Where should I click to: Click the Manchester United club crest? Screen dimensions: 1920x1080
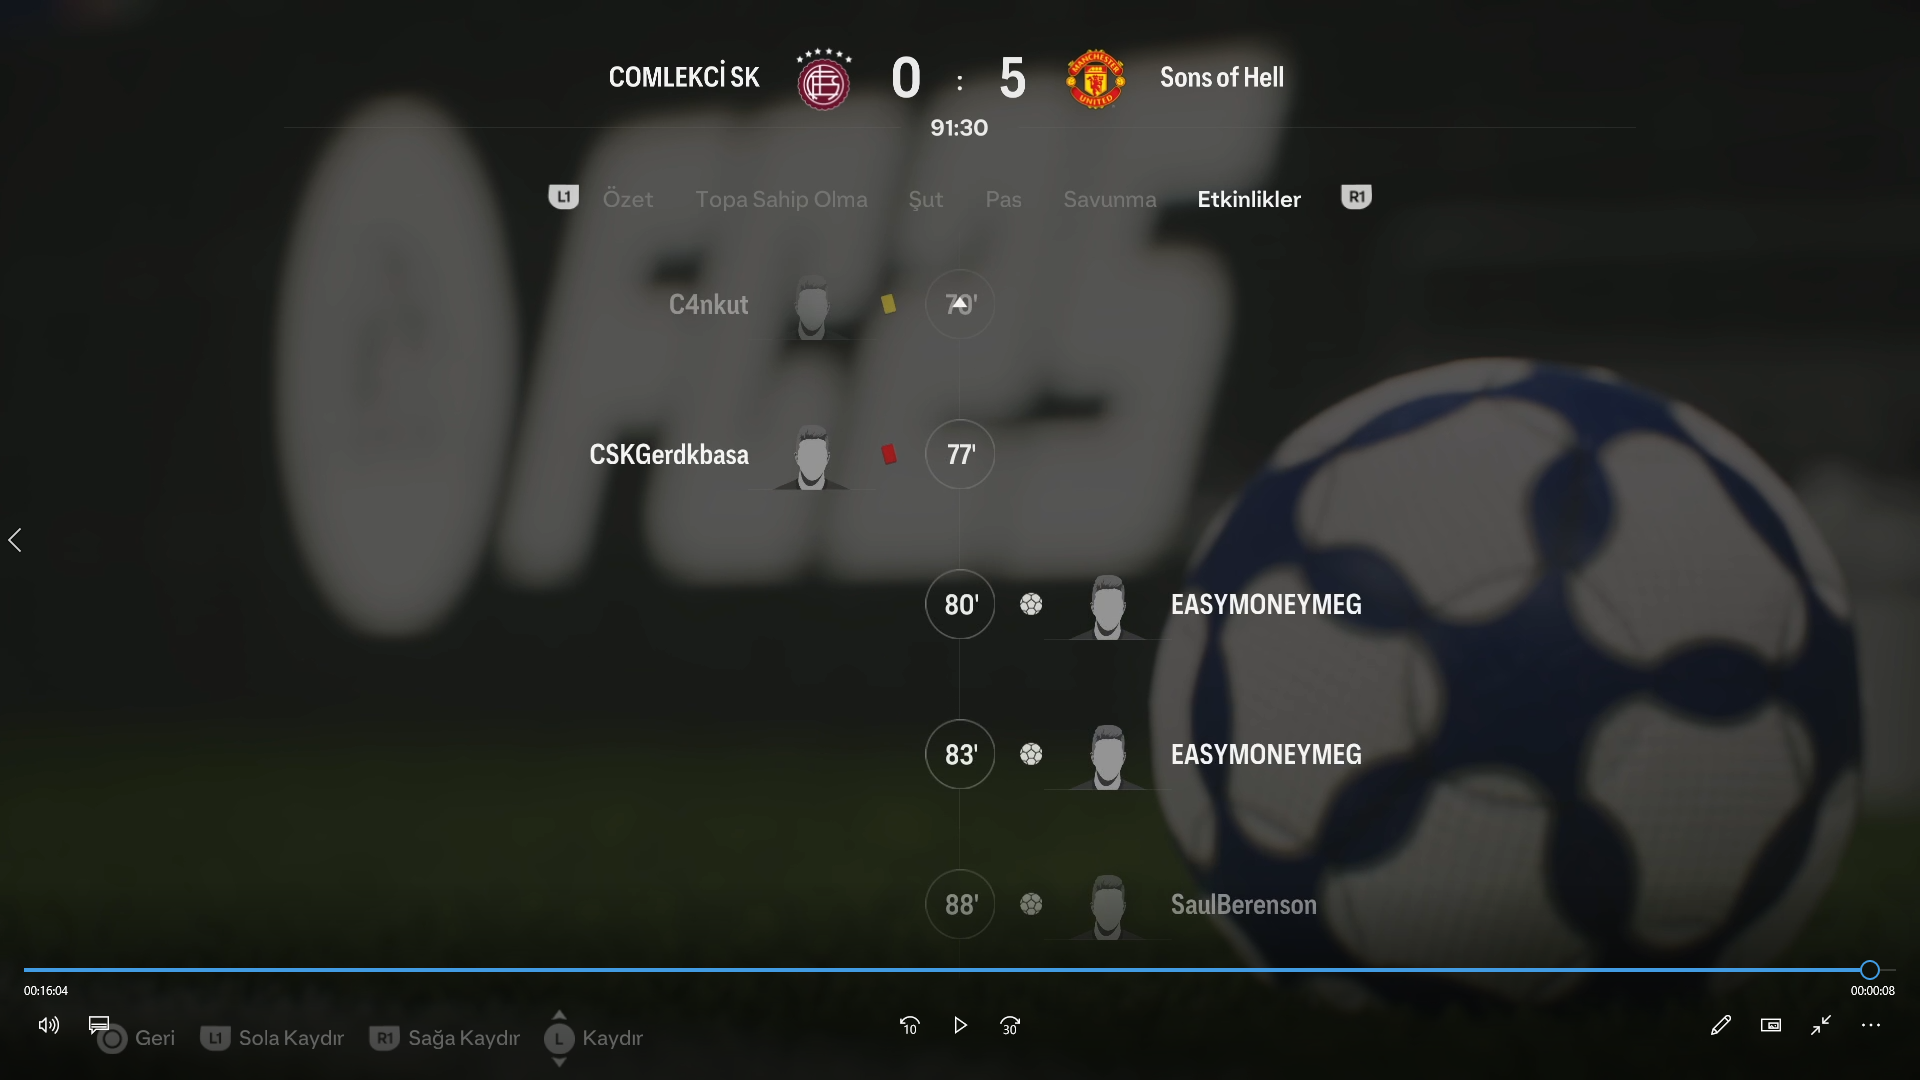click(x=1096, y=78)
